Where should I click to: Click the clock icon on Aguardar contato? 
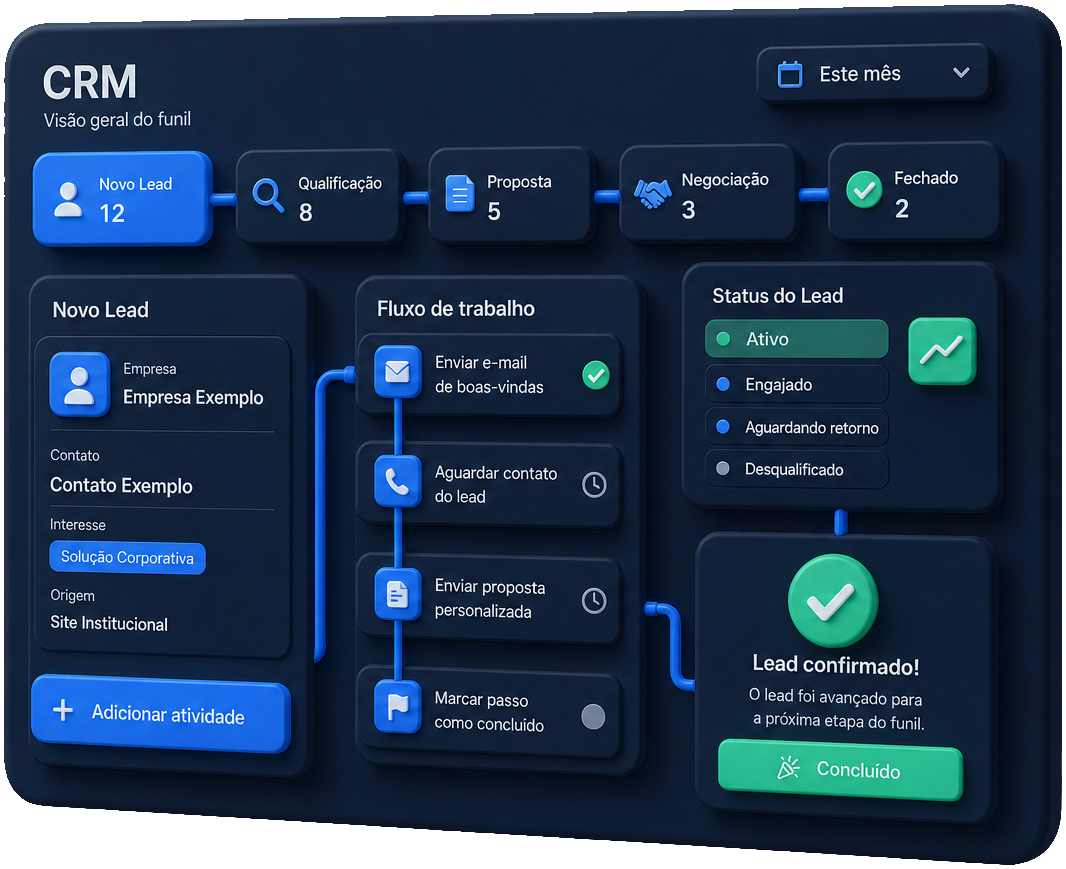tap(594, 485)
